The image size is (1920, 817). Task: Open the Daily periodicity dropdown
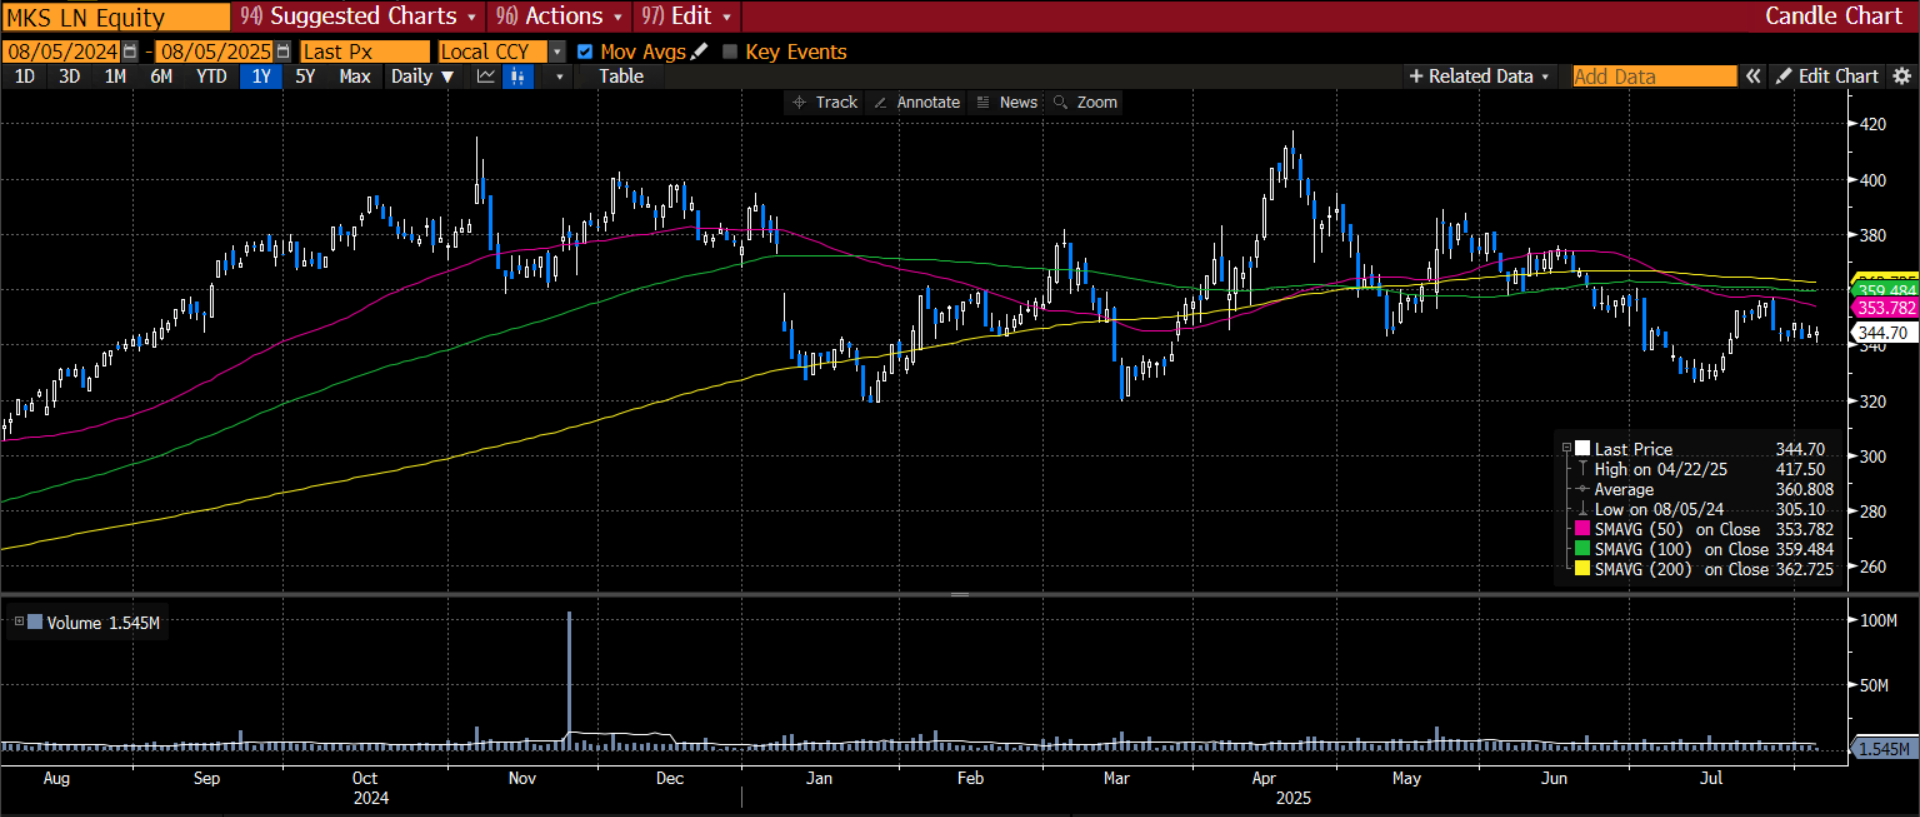(422, 77)
